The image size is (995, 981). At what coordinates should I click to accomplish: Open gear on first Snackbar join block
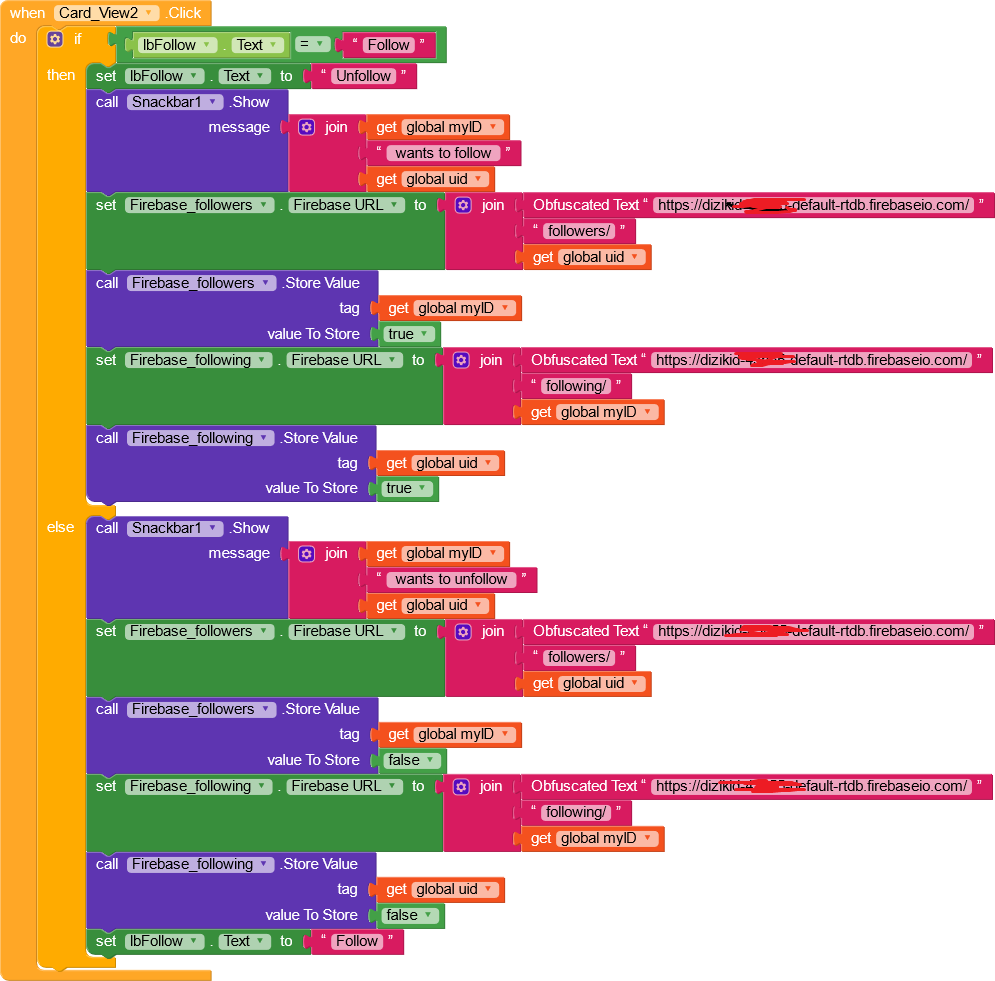[x=306, y=127]
